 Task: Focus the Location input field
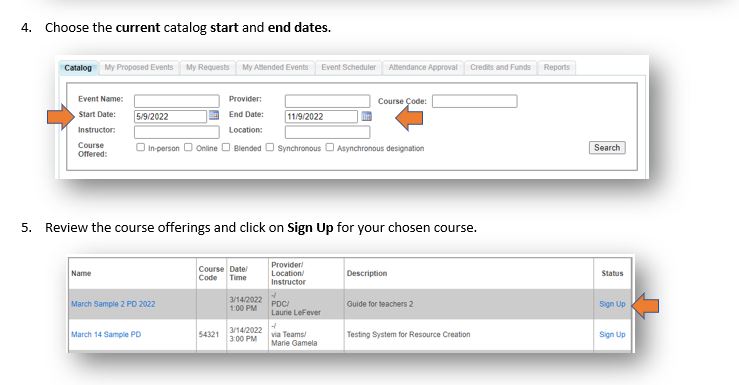pyautogui.click(x=328, y=132)
